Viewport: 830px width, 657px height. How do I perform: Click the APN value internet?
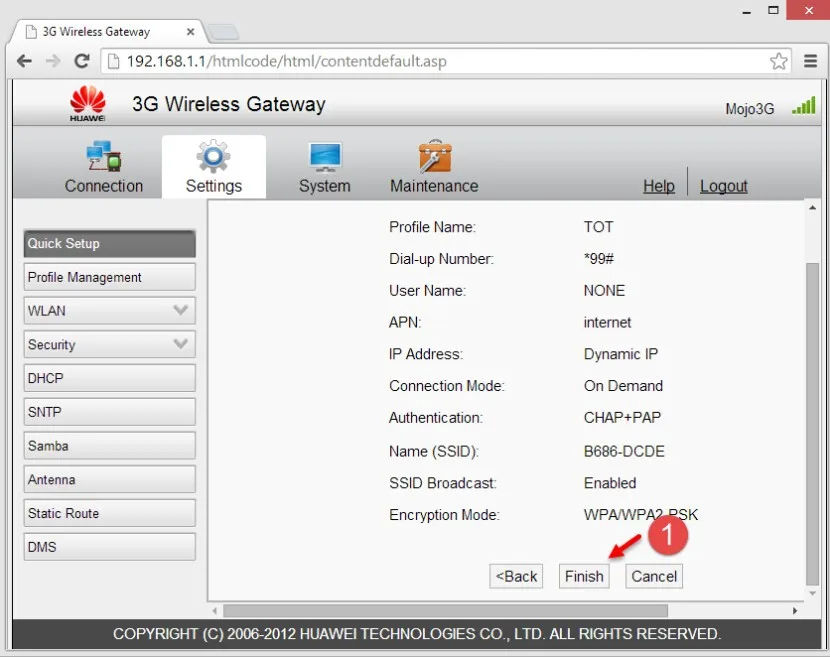(607, 322)
